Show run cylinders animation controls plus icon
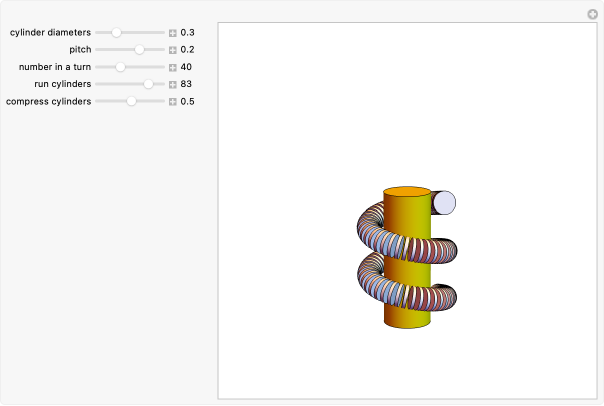Screen dimensions: 604x406 (173, 84)
